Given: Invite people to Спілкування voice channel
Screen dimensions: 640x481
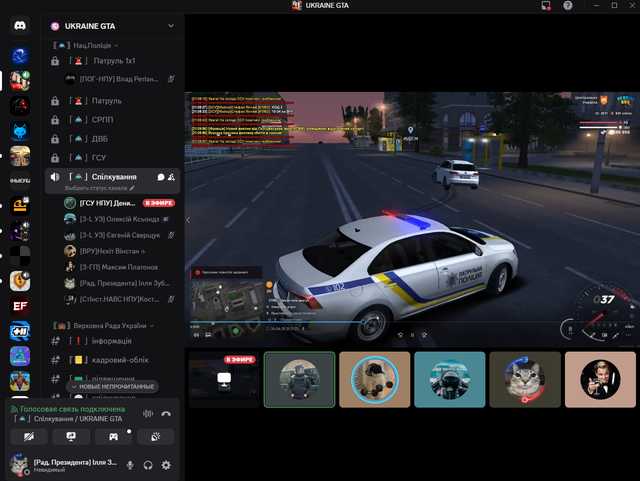Looking at the screenshot, I should click(x=171, y=177).
